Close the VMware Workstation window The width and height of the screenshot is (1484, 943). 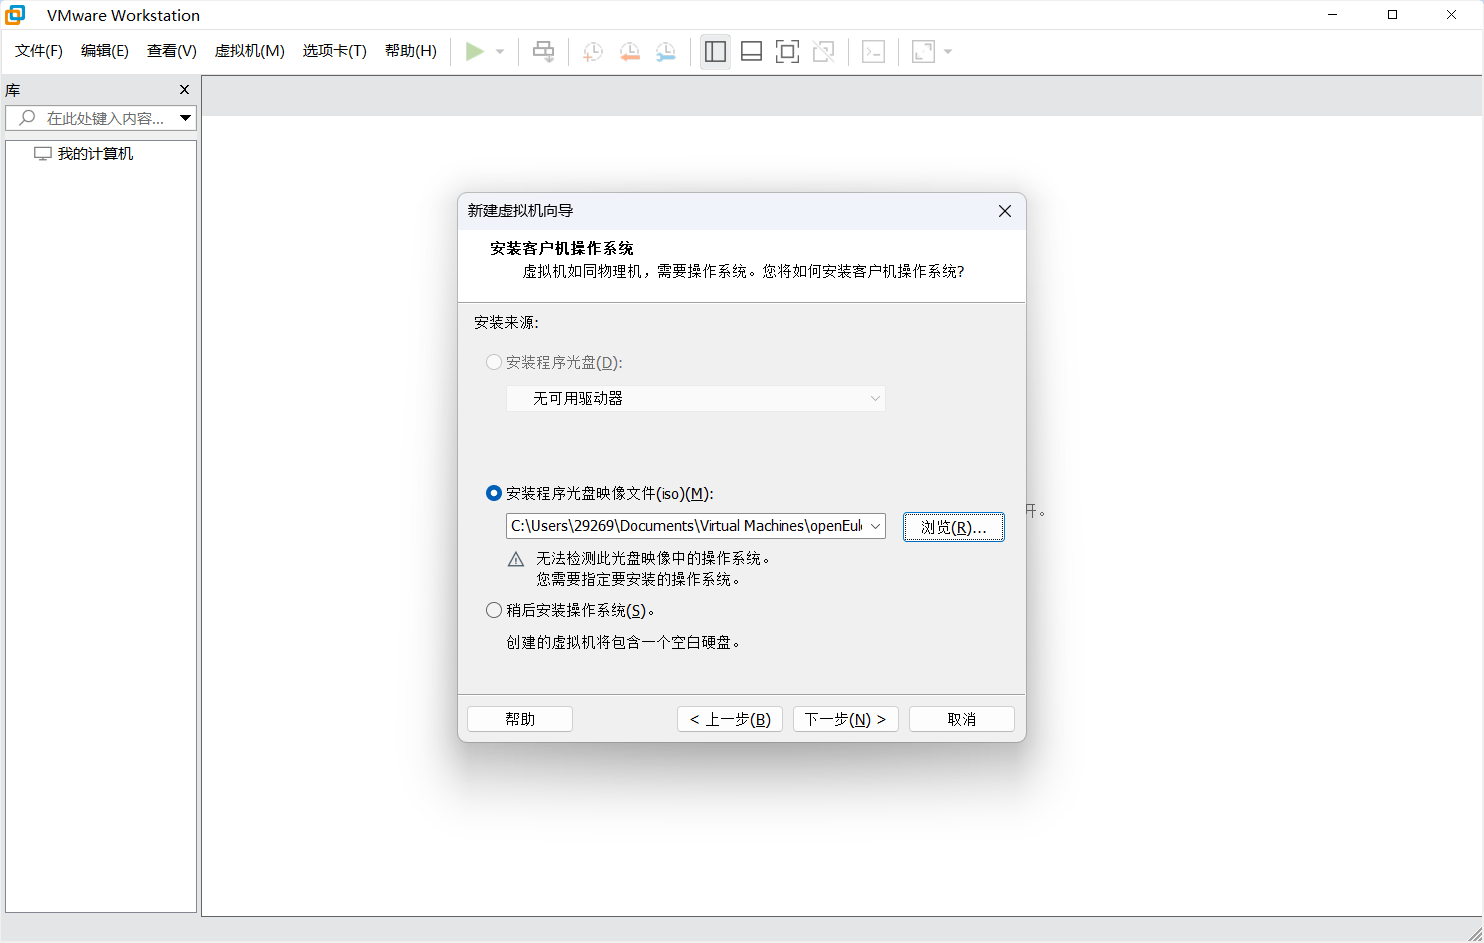pos(1451,15)
